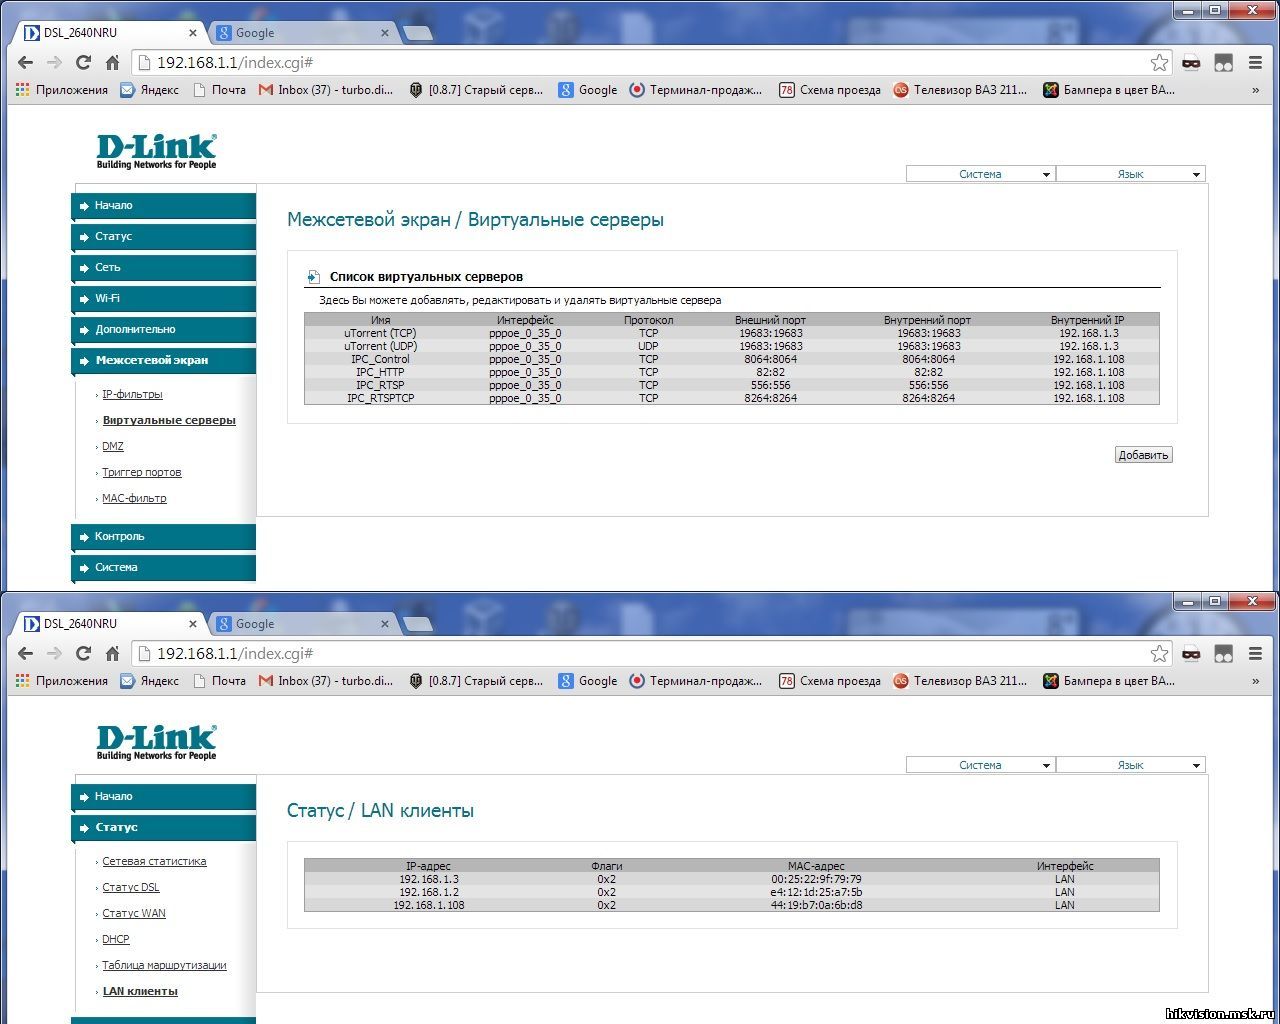Click D-Link logo on Виртуальные серверы page
The height and width of the screenshot is (1024, 1280).
(157, 152)
